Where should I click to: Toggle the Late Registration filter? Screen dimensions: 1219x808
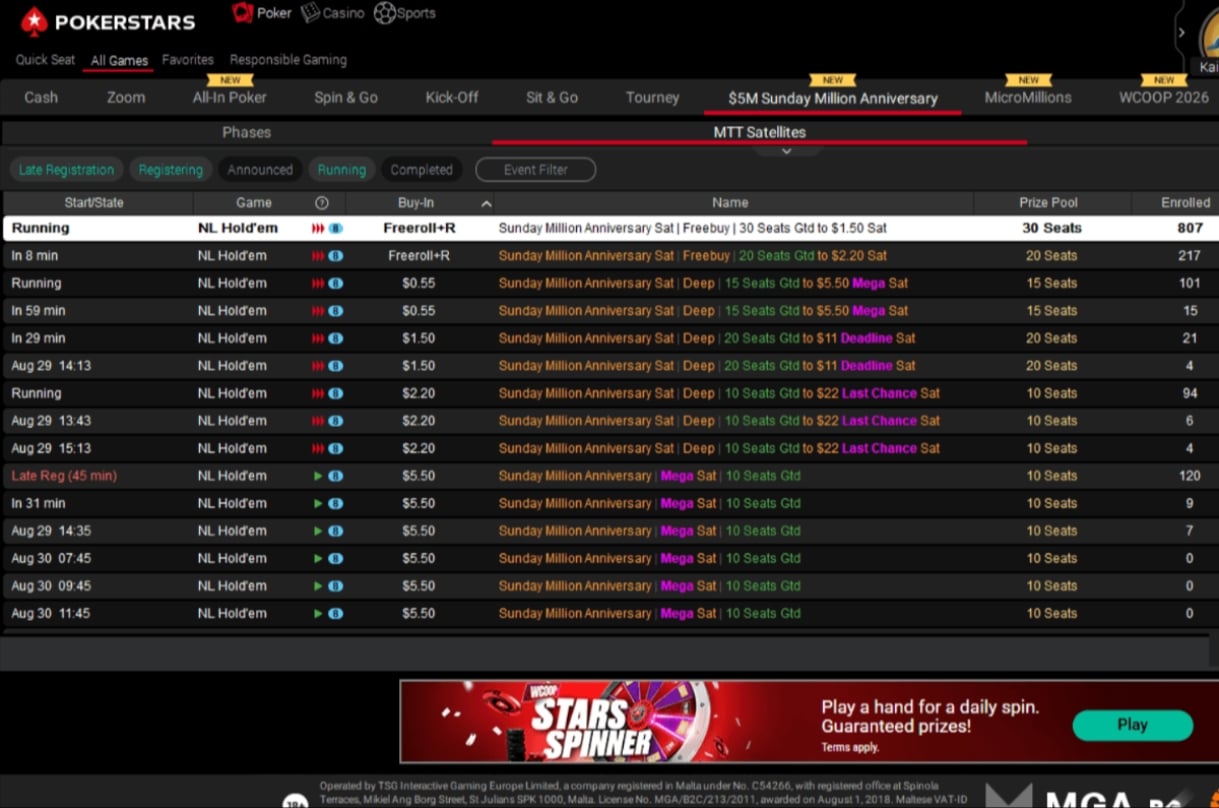66,170
